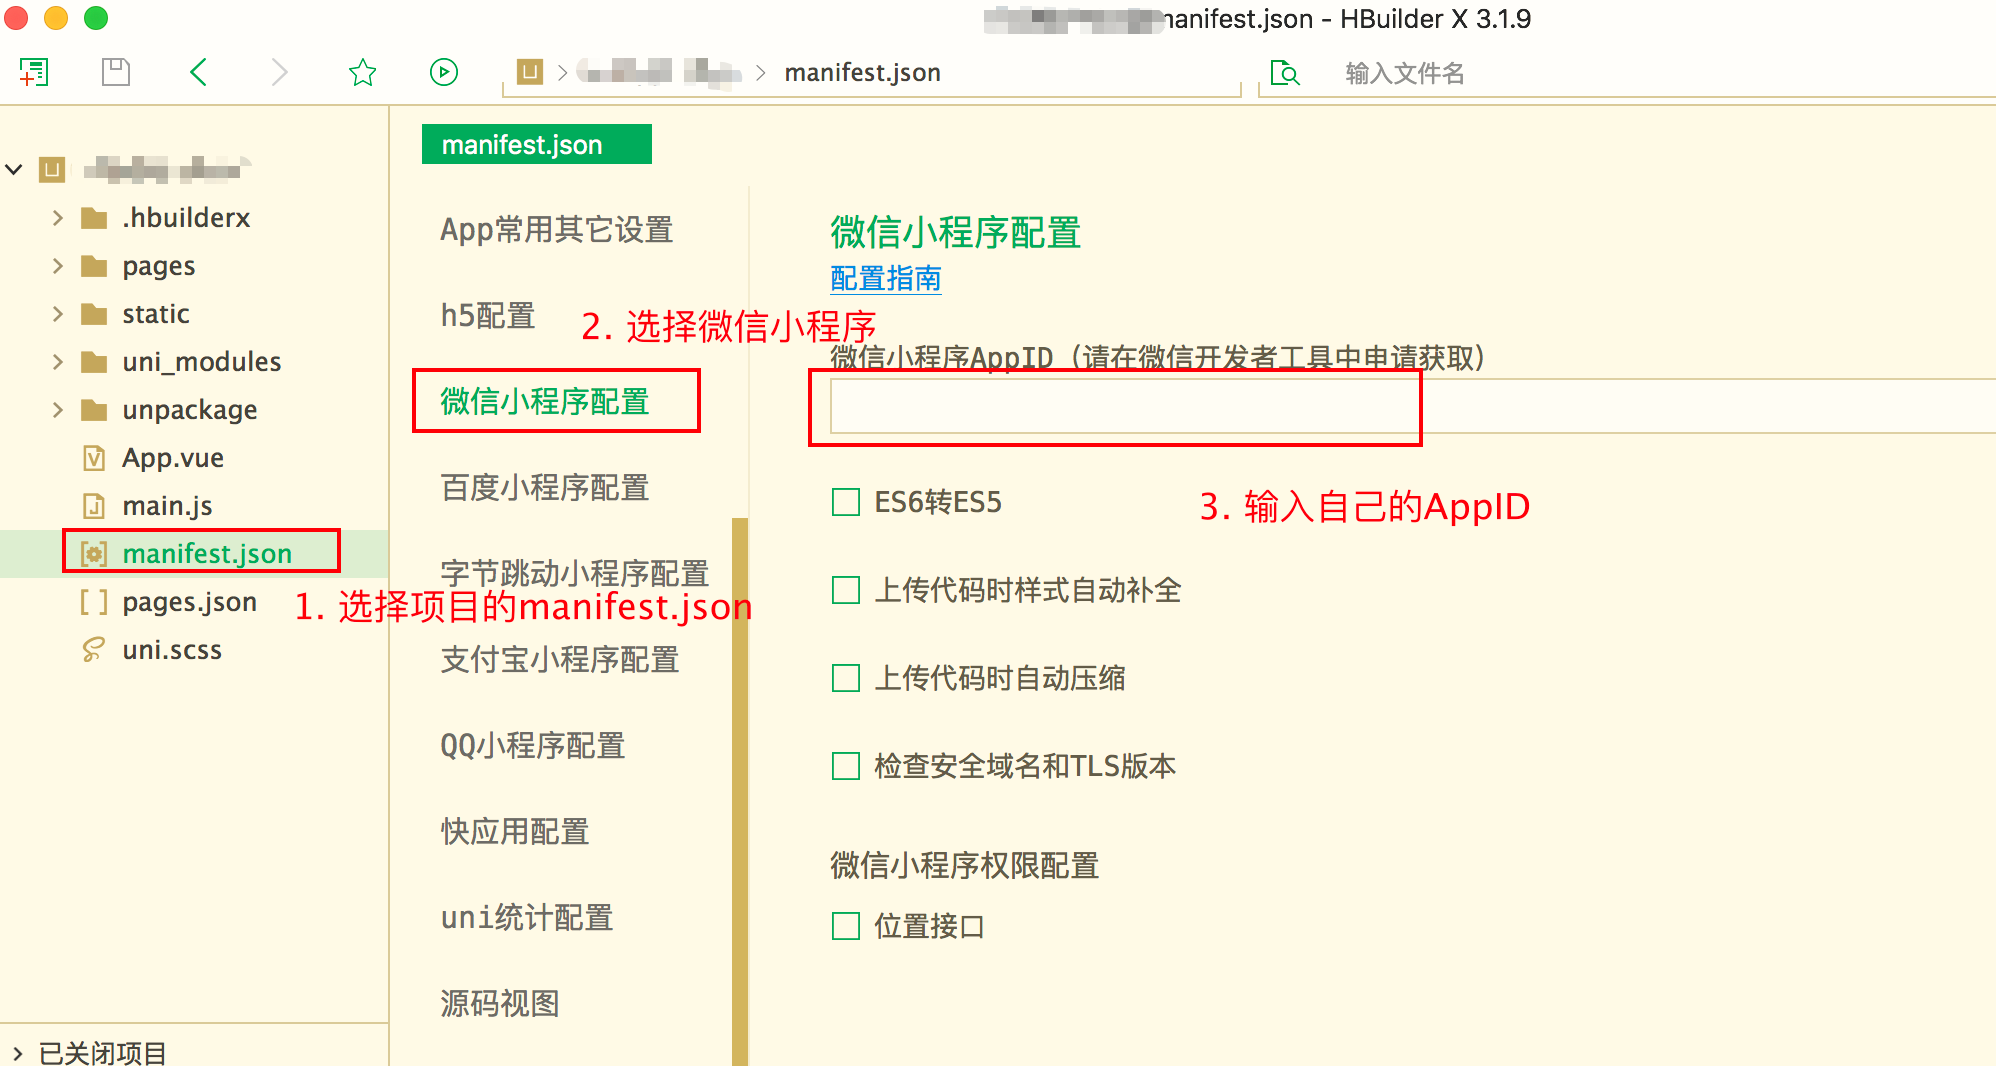The image size is (1996, 1066).
Task: Click the file search magnifier icon
Action: (x=1284, y=73)
